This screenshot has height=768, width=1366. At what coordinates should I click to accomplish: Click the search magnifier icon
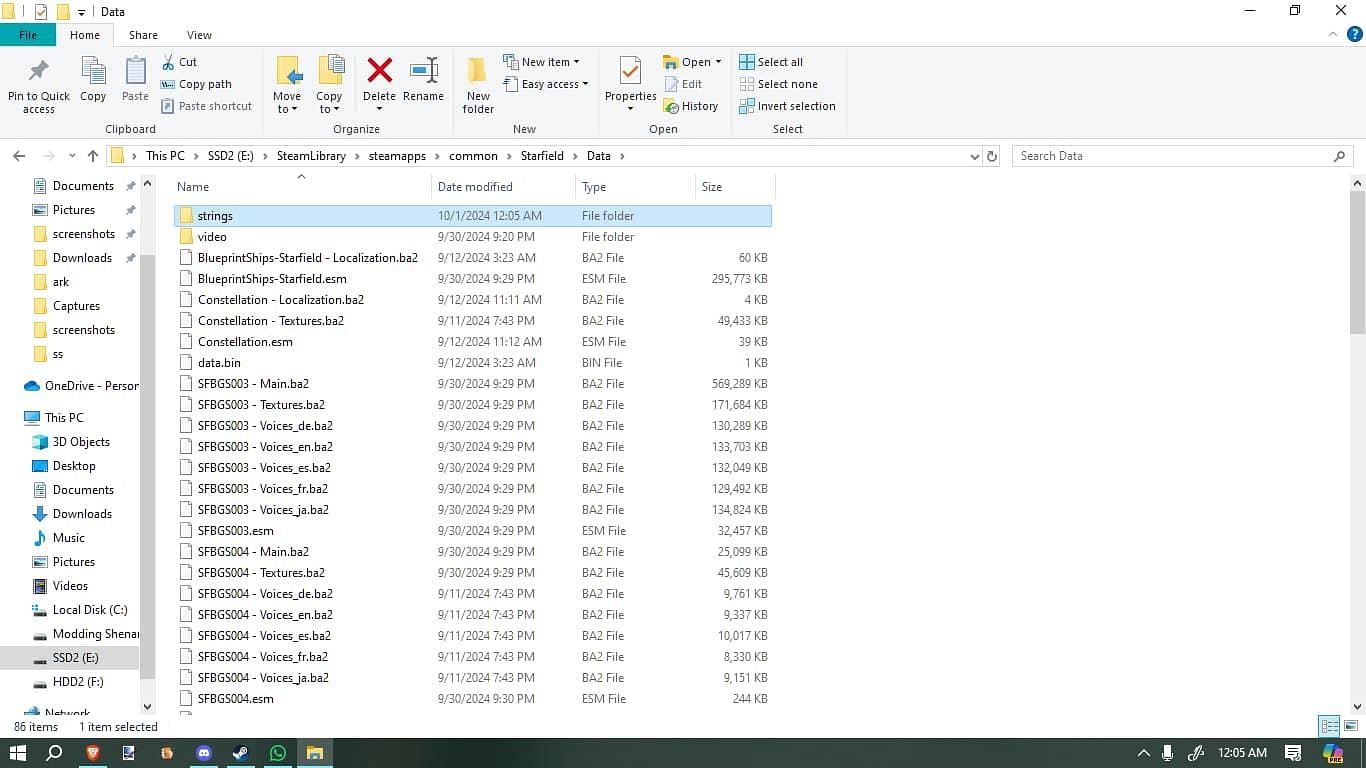pos(1340,156)
